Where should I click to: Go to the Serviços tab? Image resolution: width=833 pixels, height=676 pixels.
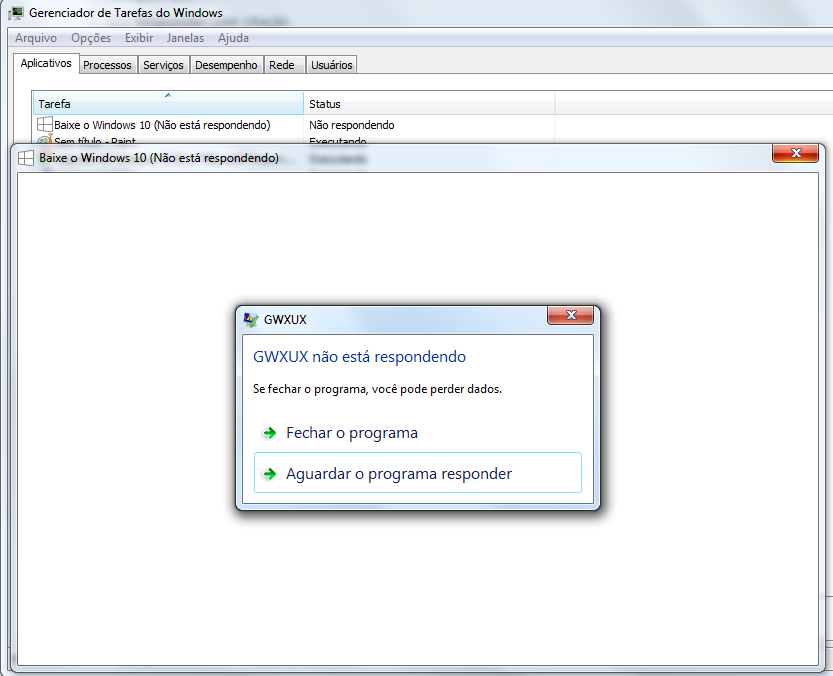(x=163, y=65)
